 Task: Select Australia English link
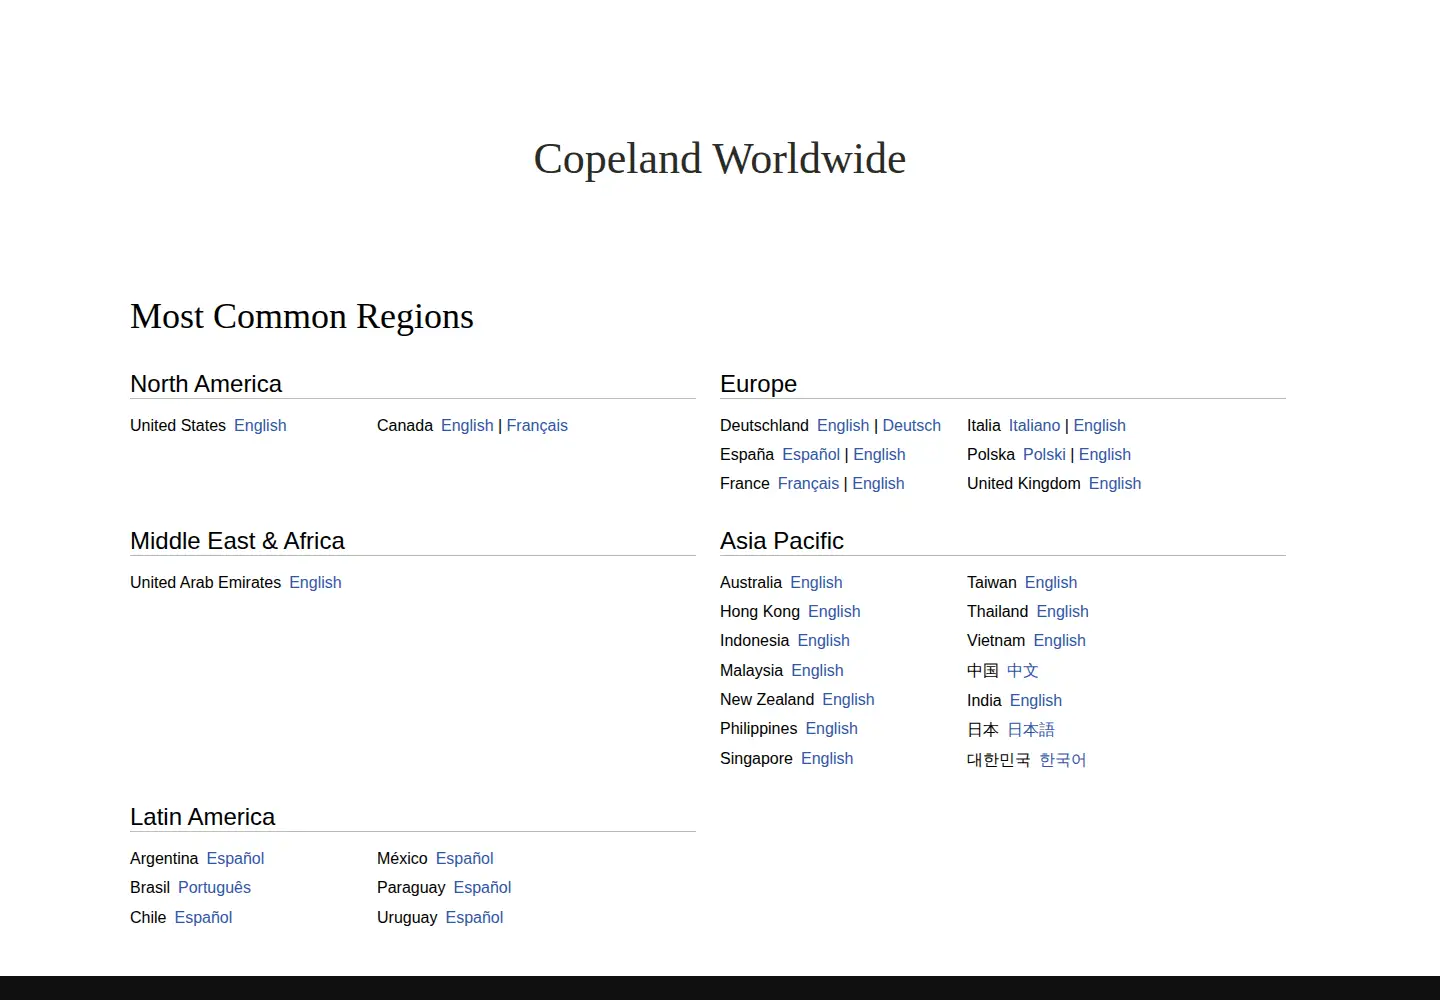click(x=816, y=582)
